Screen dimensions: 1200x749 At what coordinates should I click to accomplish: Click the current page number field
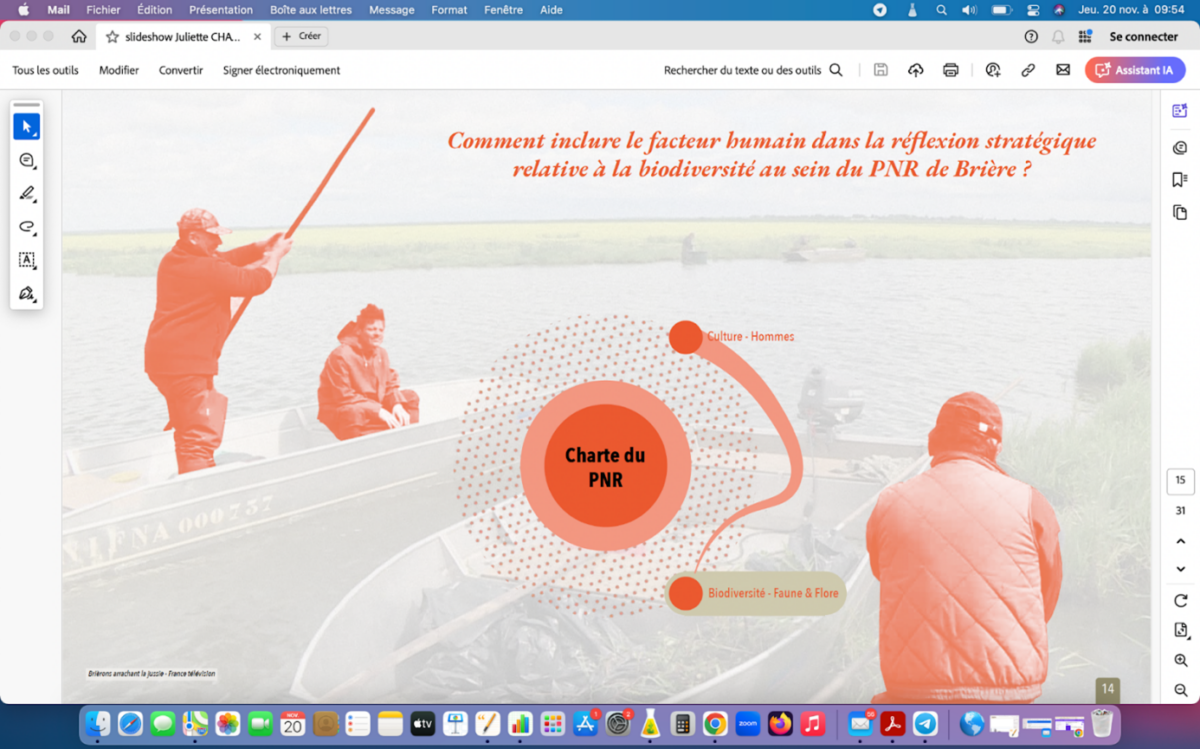[x=1180, y=480]
